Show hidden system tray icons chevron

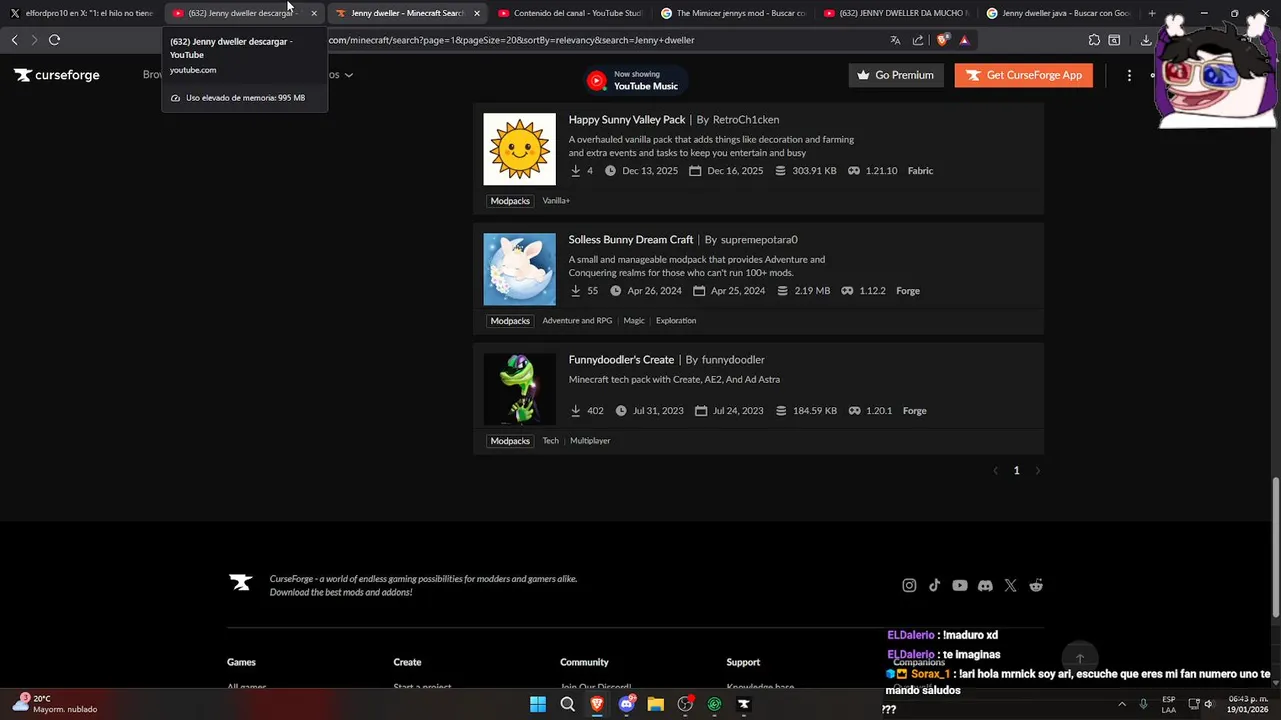tap(1121, 704)
